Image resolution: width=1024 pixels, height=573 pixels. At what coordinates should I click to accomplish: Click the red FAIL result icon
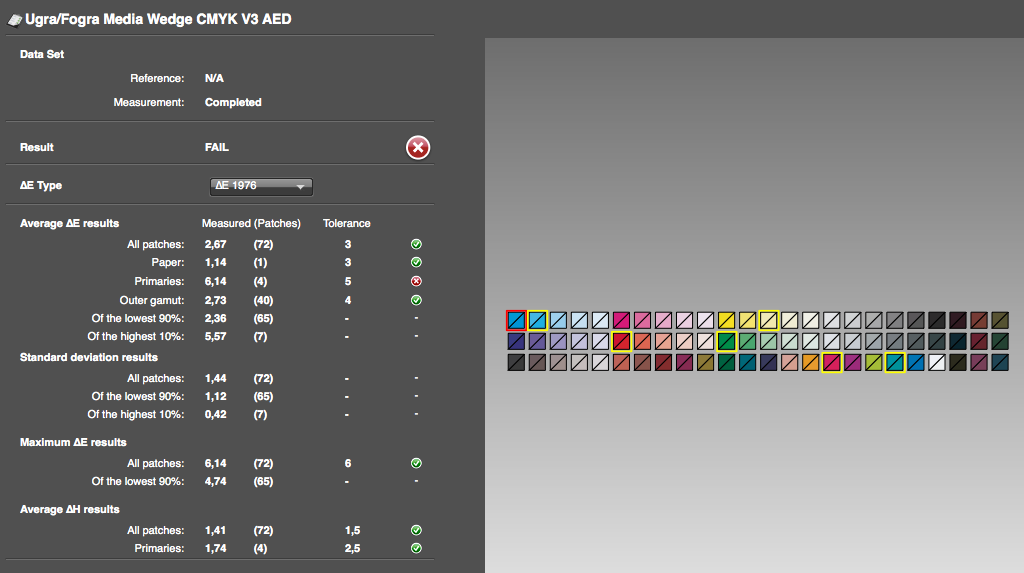[418, 148]
